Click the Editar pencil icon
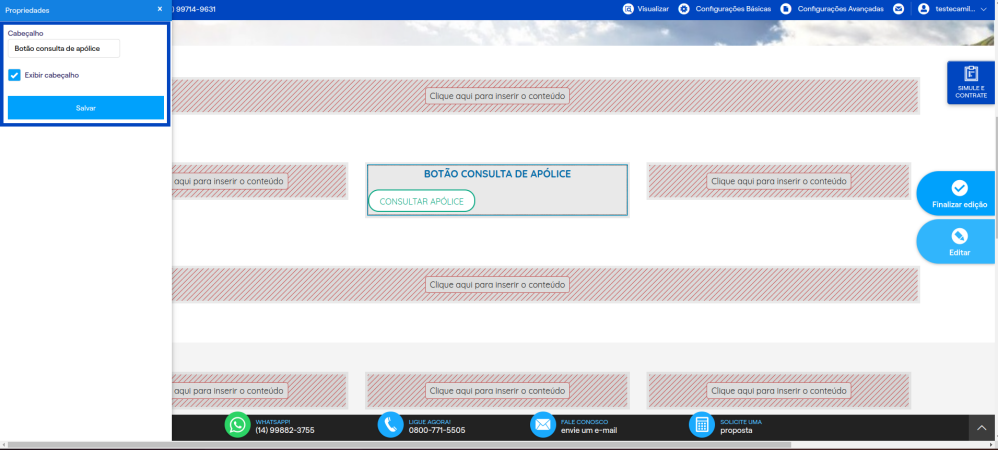Viewport: 1000px width, 450px height. point(959,236)
